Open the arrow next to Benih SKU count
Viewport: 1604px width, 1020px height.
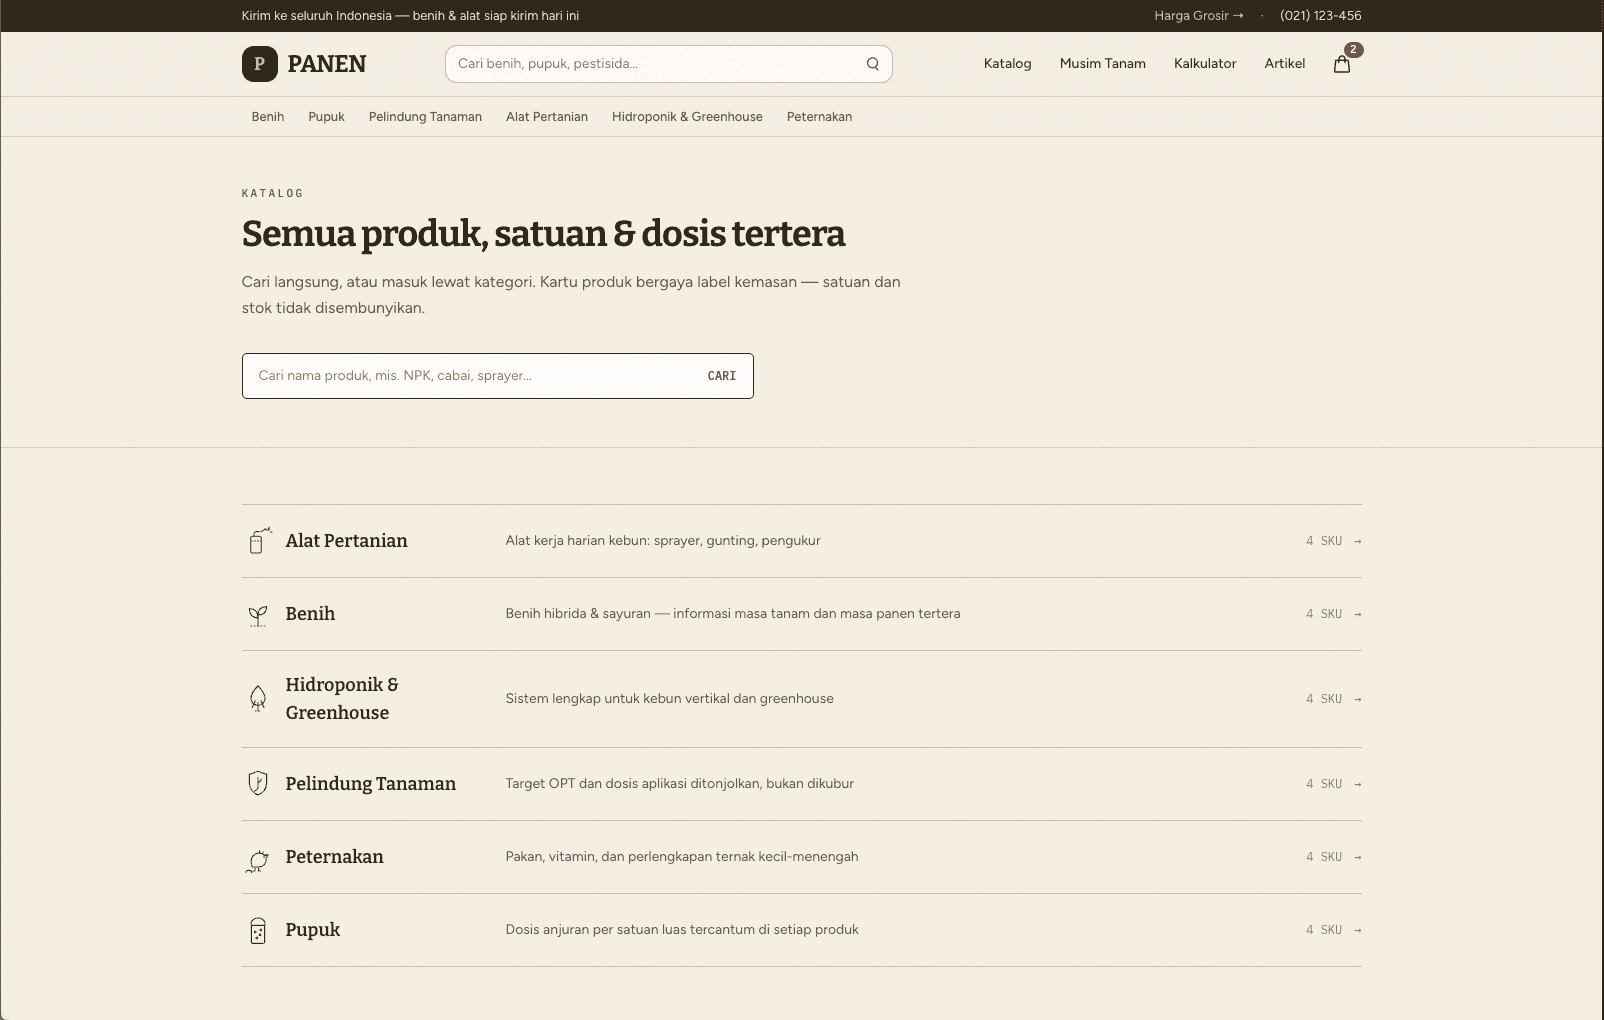point(1357,614)
